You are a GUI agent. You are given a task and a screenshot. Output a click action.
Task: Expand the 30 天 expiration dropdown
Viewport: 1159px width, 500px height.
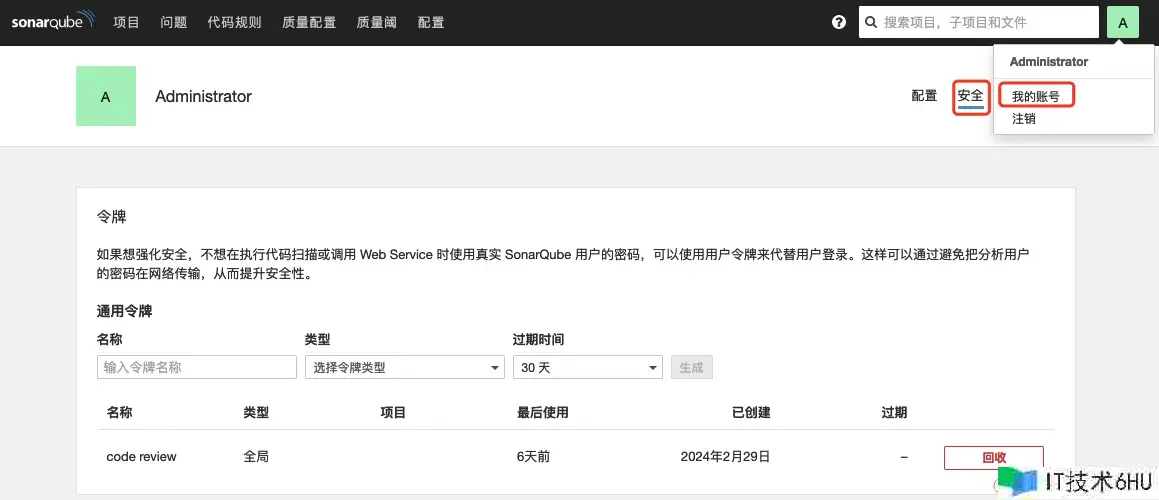tap(587, 367)
